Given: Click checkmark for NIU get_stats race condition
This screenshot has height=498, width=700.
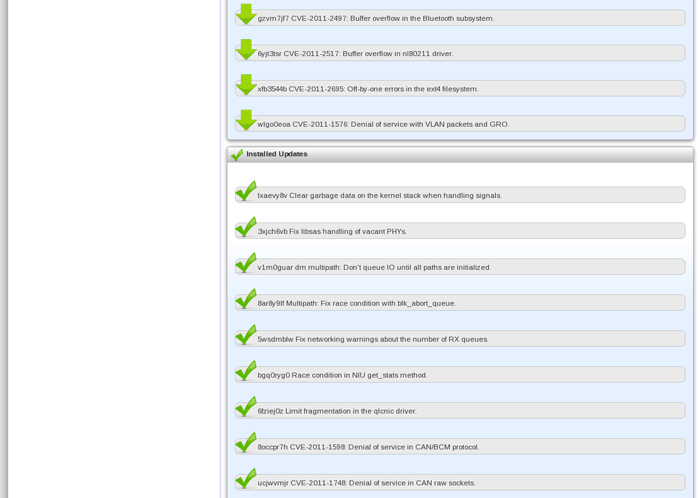Looking at the screenshot, I should tap(246, 371).
